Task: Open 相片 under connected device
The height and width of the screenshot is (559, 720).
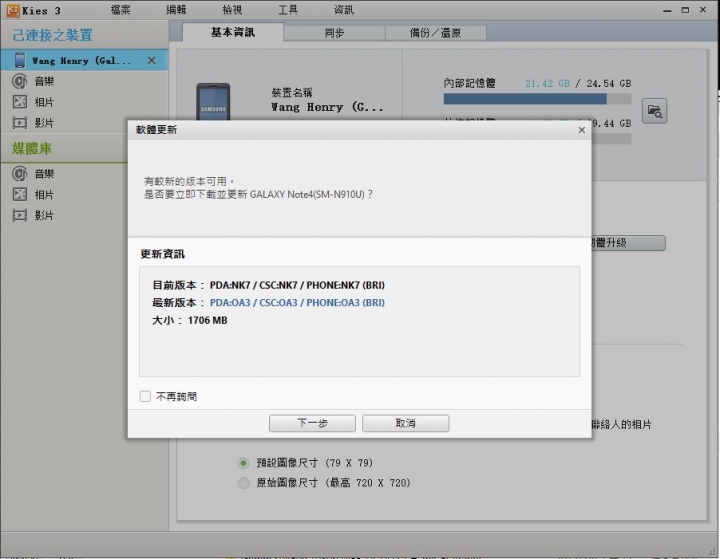Action: click(44, 102)
